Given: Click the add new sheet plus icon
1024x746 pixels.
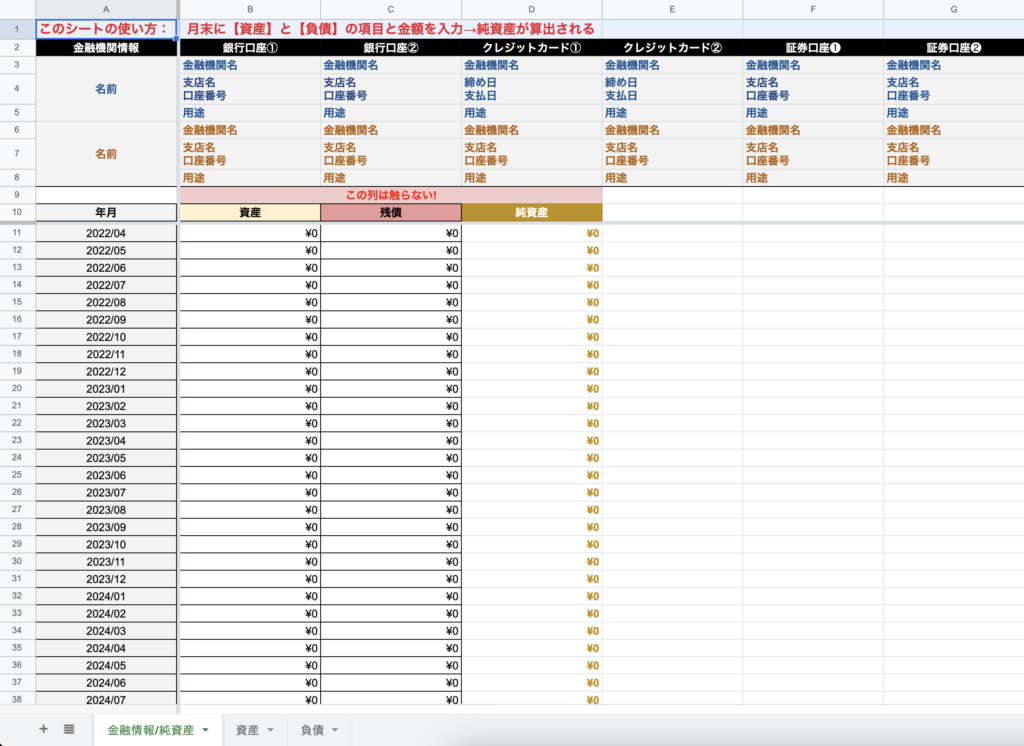Looking at the screenshot, I should pyautogui.click(x=43, y=729).
